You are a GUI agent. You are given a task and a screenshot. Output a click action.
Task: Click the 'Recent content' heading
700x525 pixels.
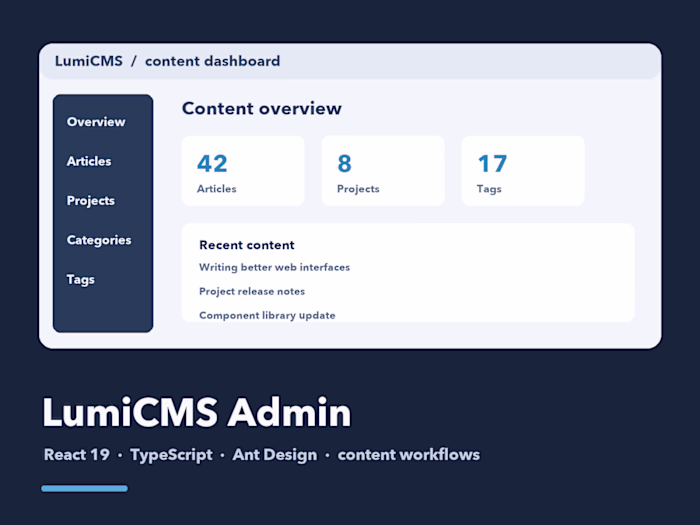click(247, 245)
